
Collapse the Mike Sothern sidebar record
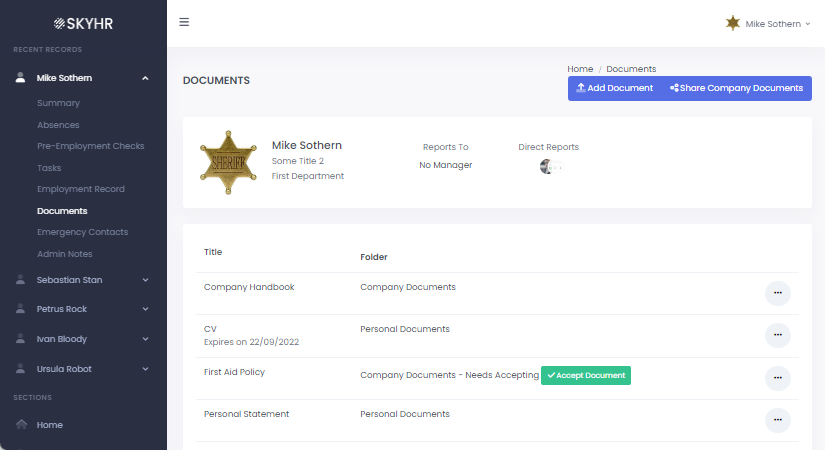[145, 78]
